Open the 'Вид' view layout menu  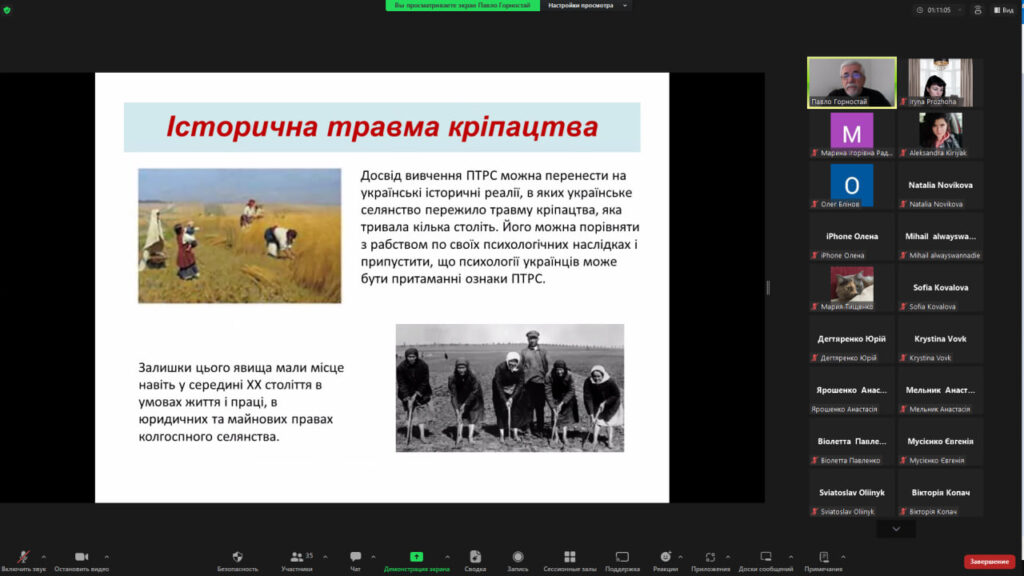pos(1003,10)
